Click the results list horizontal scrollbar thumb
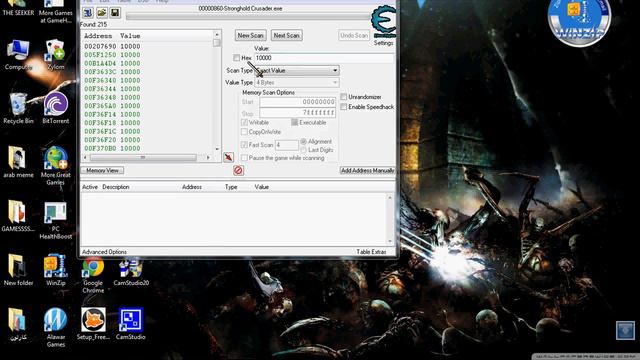 coord(143,157)
